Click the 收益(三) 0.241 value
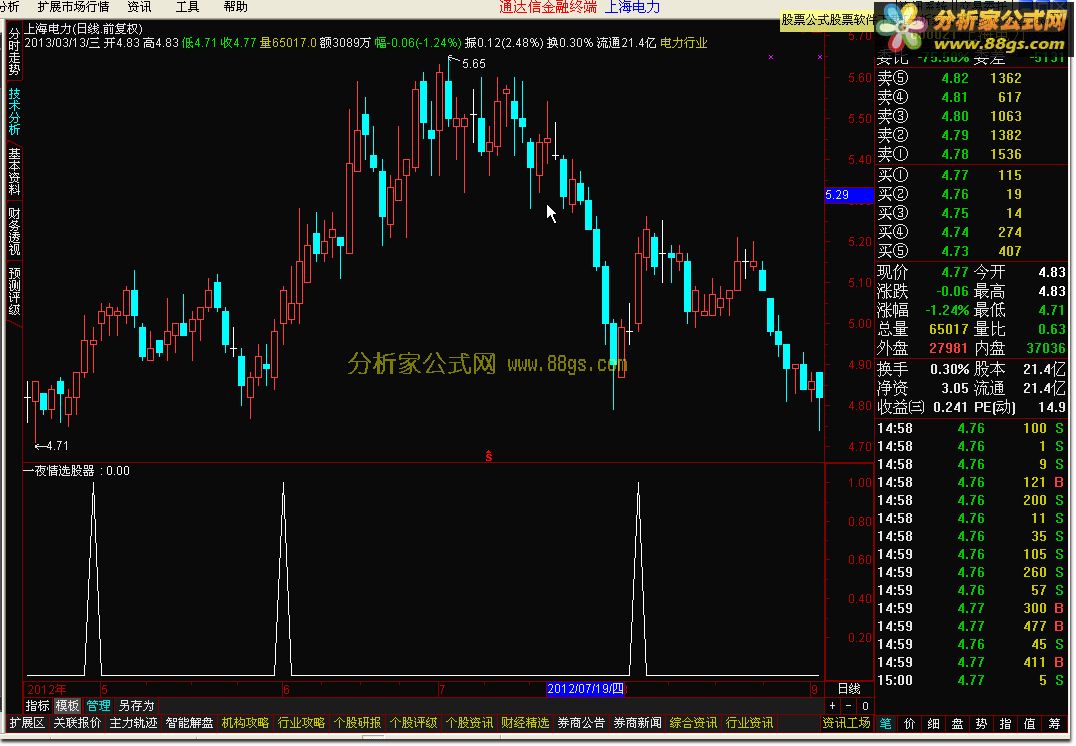Image resolution: width=1076 pixels, height=746 pixels. point(950,408)
